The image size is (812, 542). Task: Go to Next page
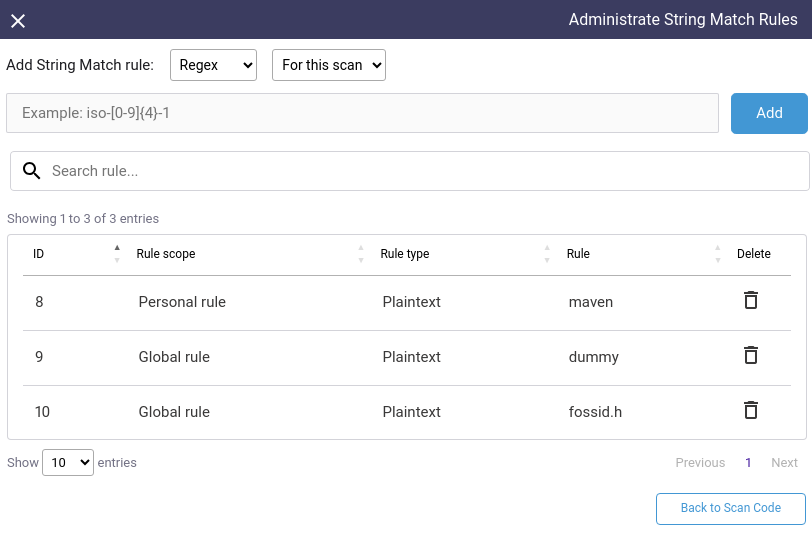(784, 463)
